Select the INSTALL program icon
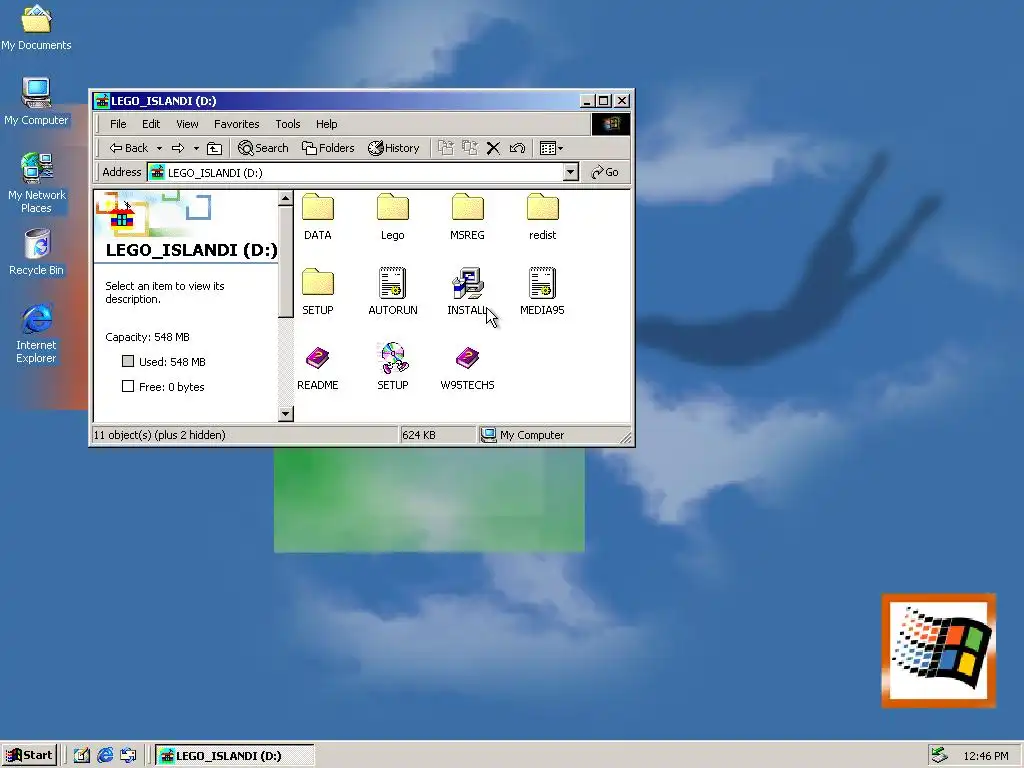This screenshot has width=1024, height=768. (x=468, y=283)
